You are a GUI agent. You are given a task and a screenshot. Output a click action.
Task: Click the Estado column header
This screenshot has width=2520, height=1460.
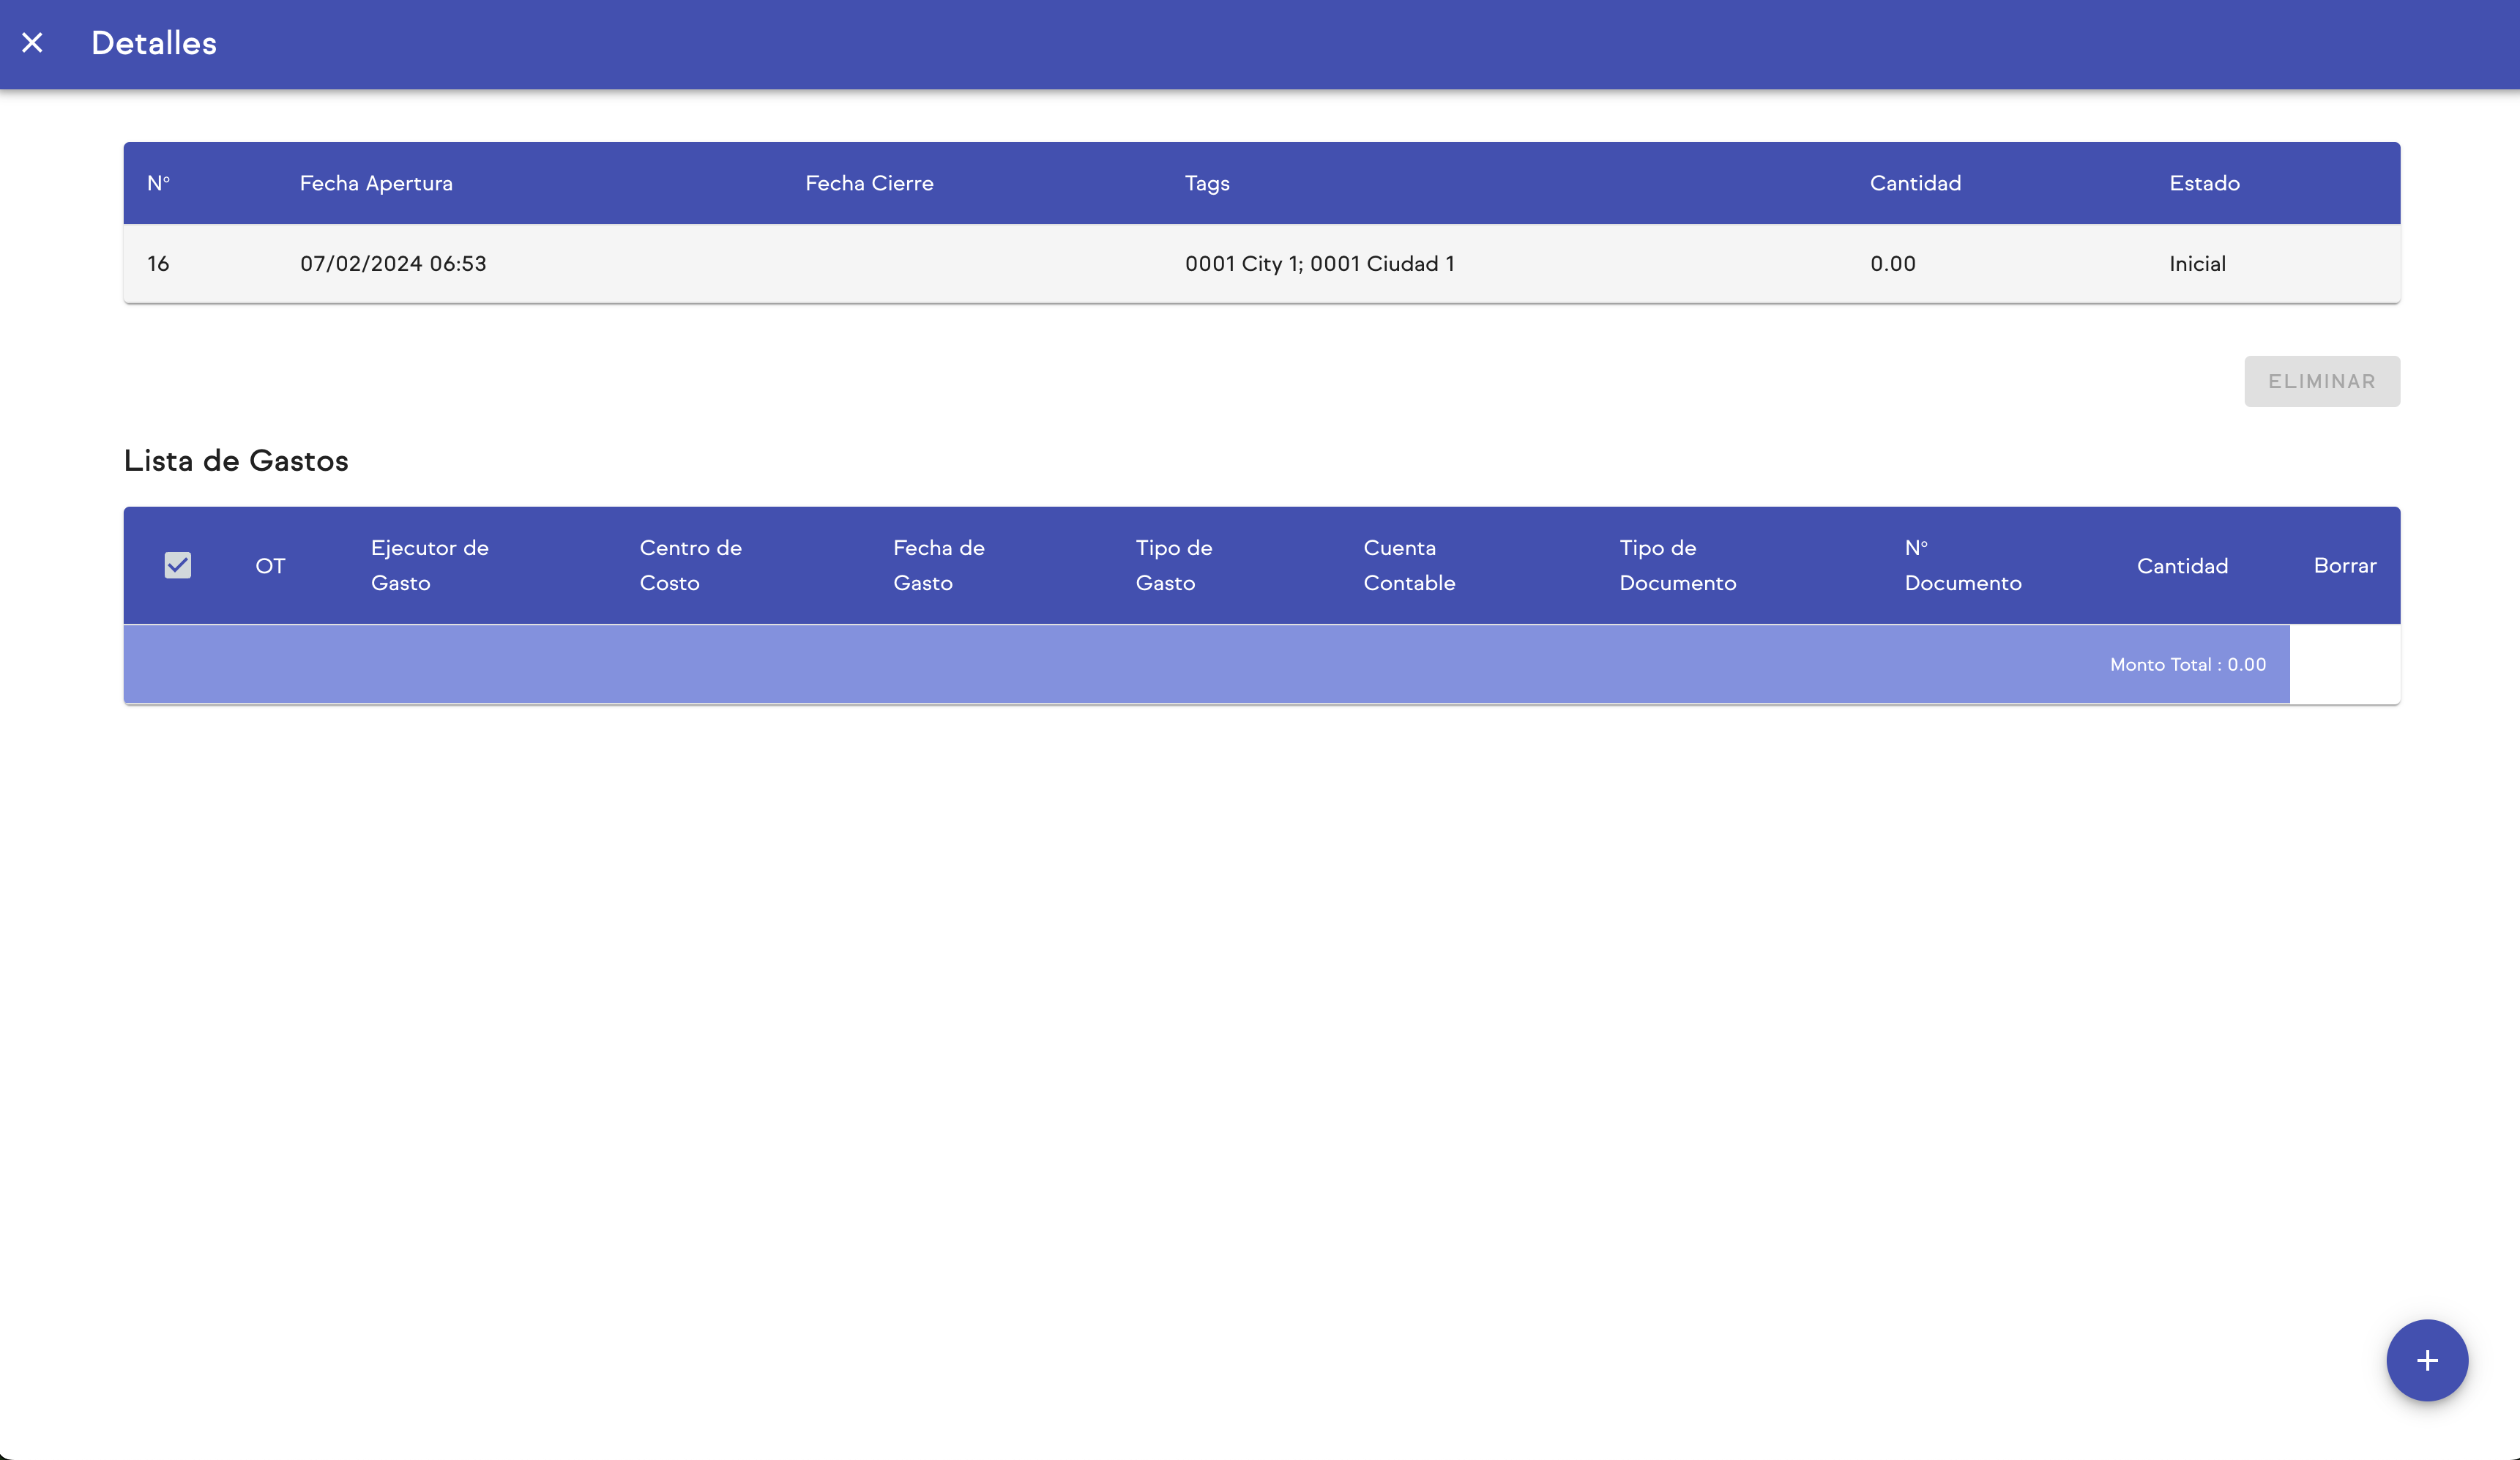click(2203, 183)
